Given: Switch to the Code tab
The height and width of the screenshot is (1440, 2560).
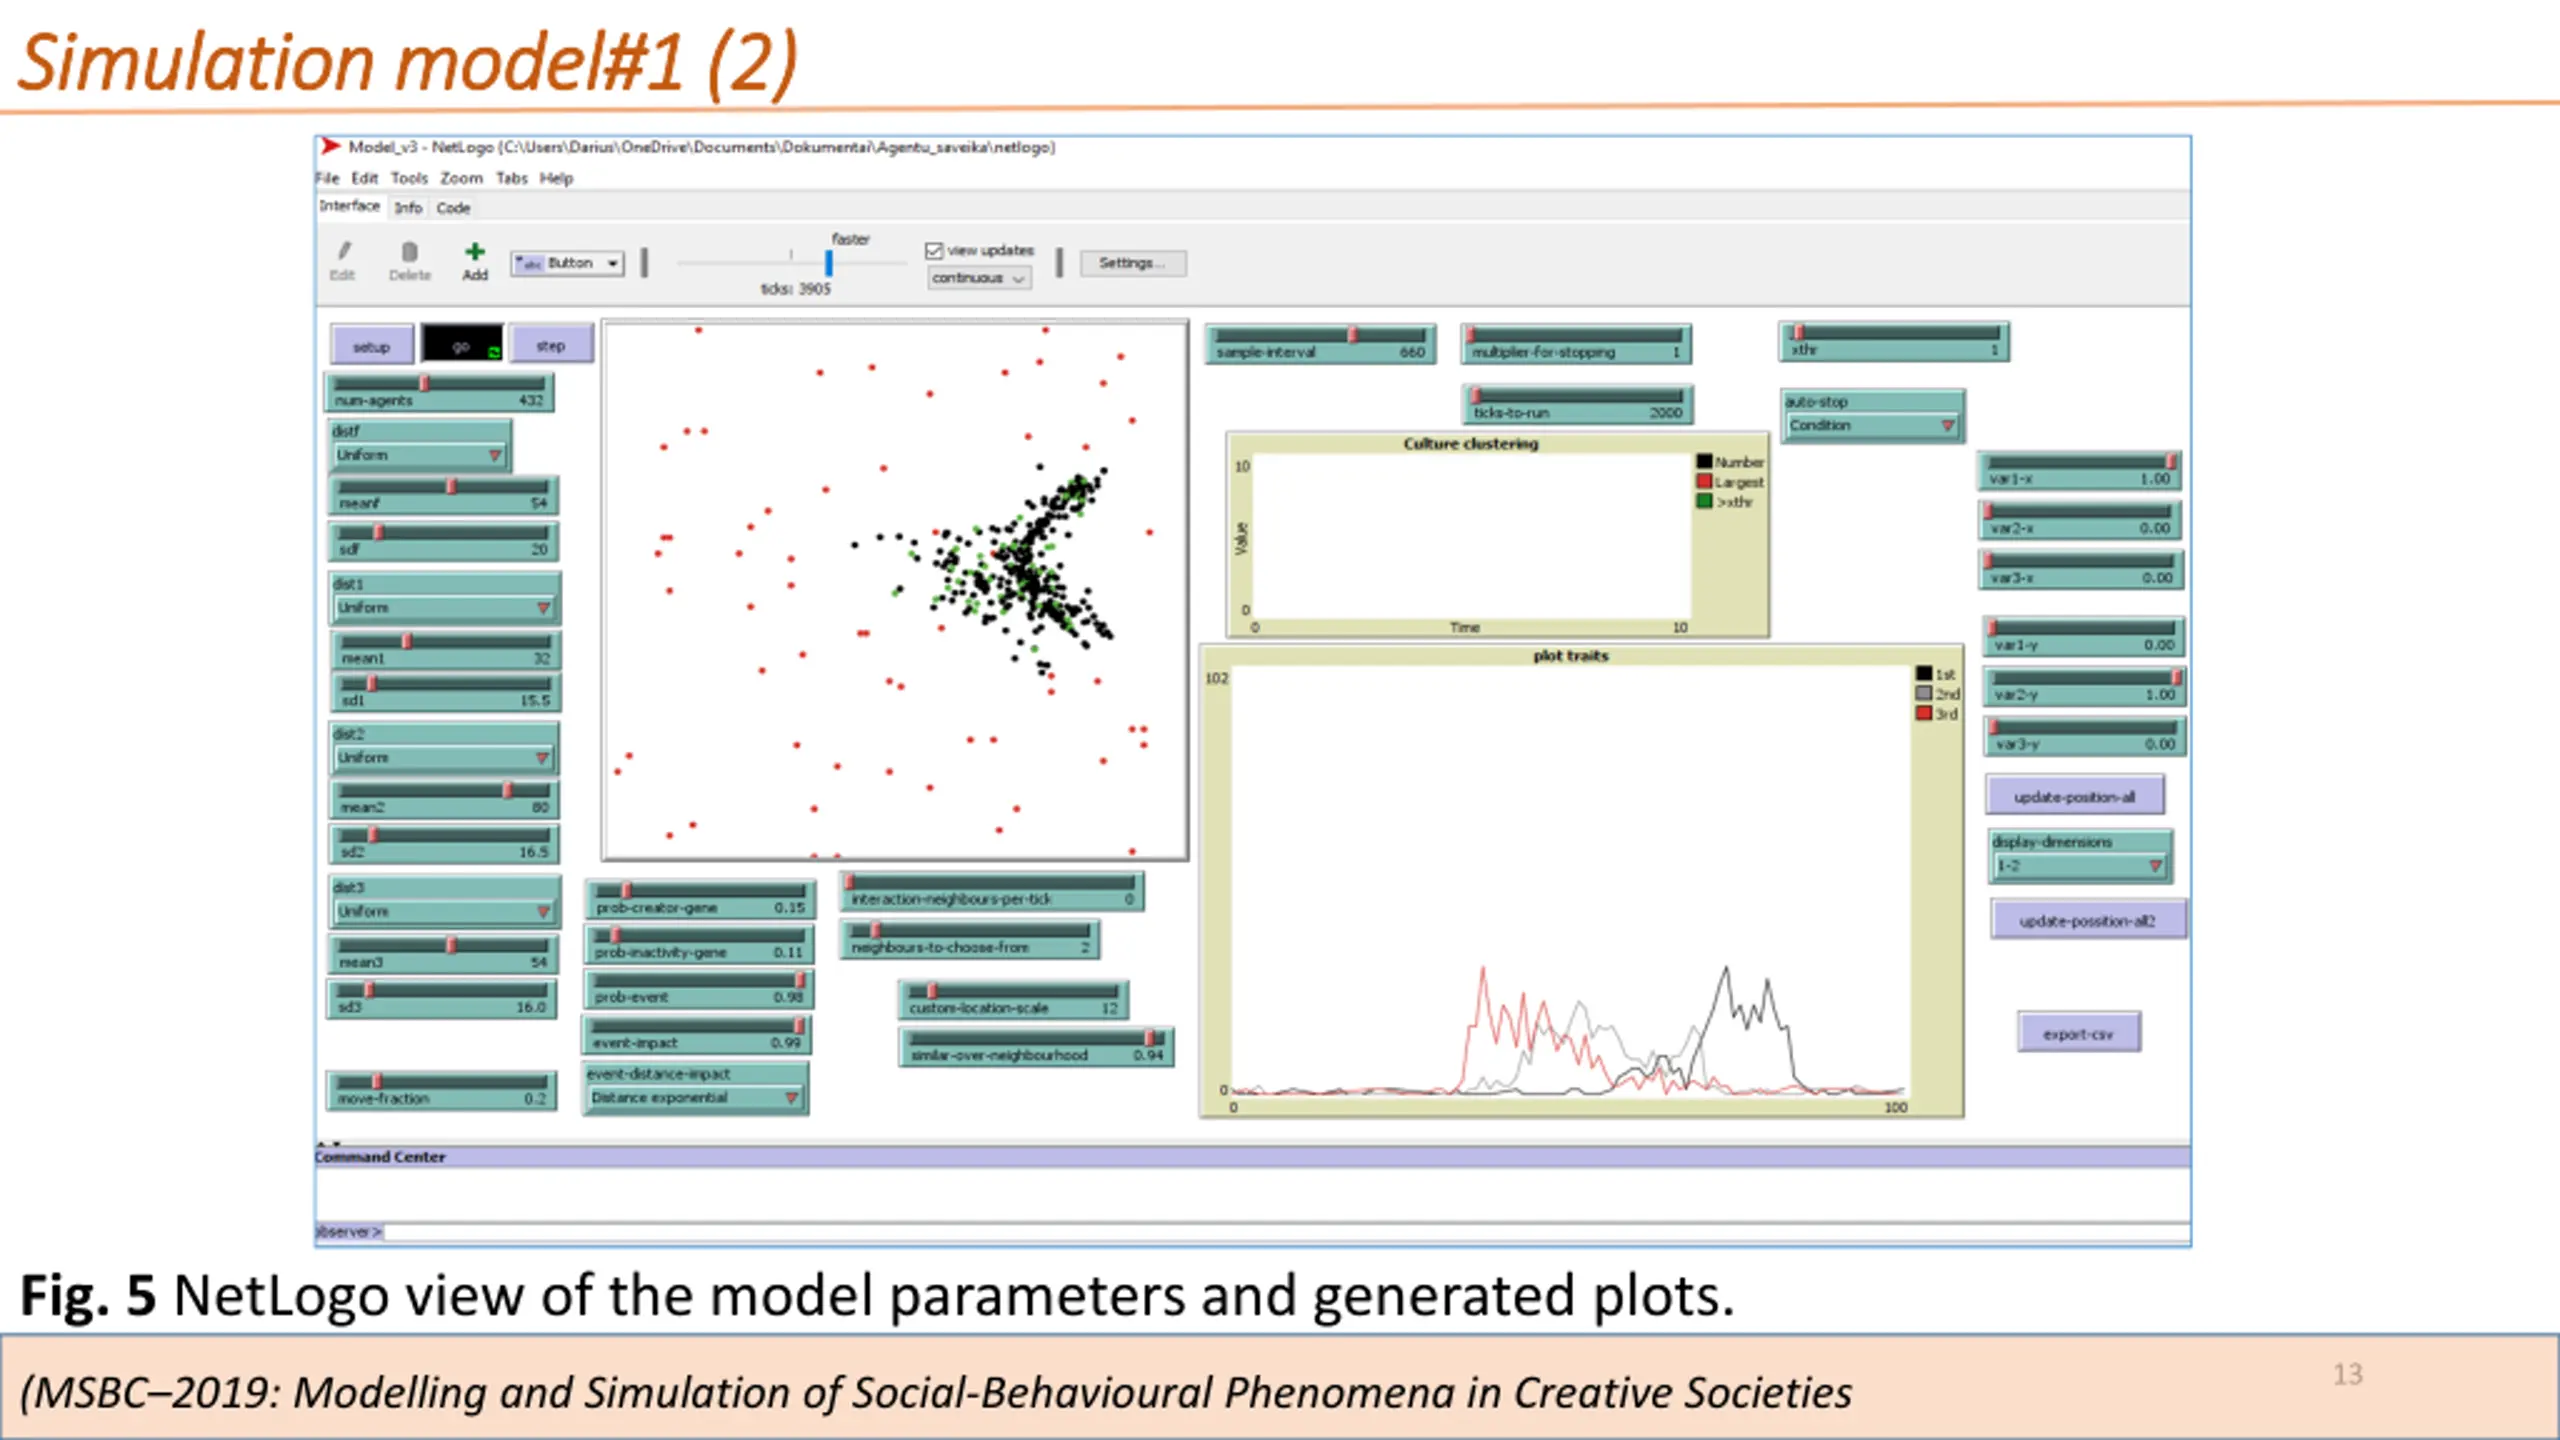Looking at the screenshot, I should coord(453,208).
